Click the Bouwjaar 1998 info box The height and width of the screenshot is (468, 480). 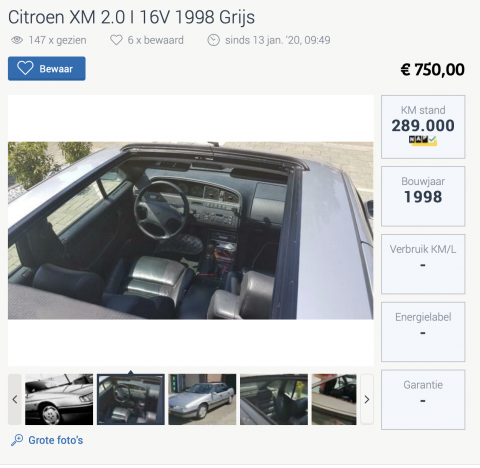pyautogui.click(x=423, y=197)
